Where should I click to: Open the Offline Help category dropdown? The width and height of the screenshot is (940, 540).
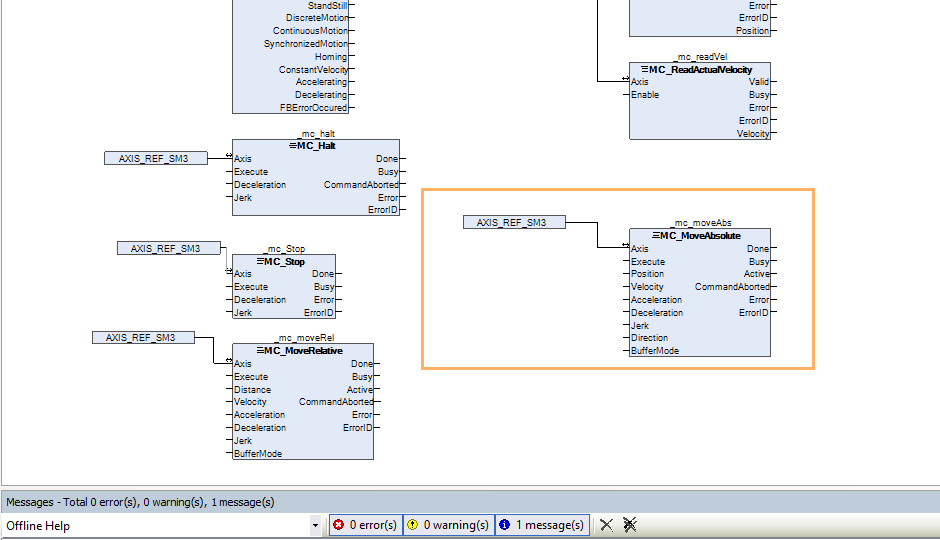pyautogui.click(x=315, y=525)
